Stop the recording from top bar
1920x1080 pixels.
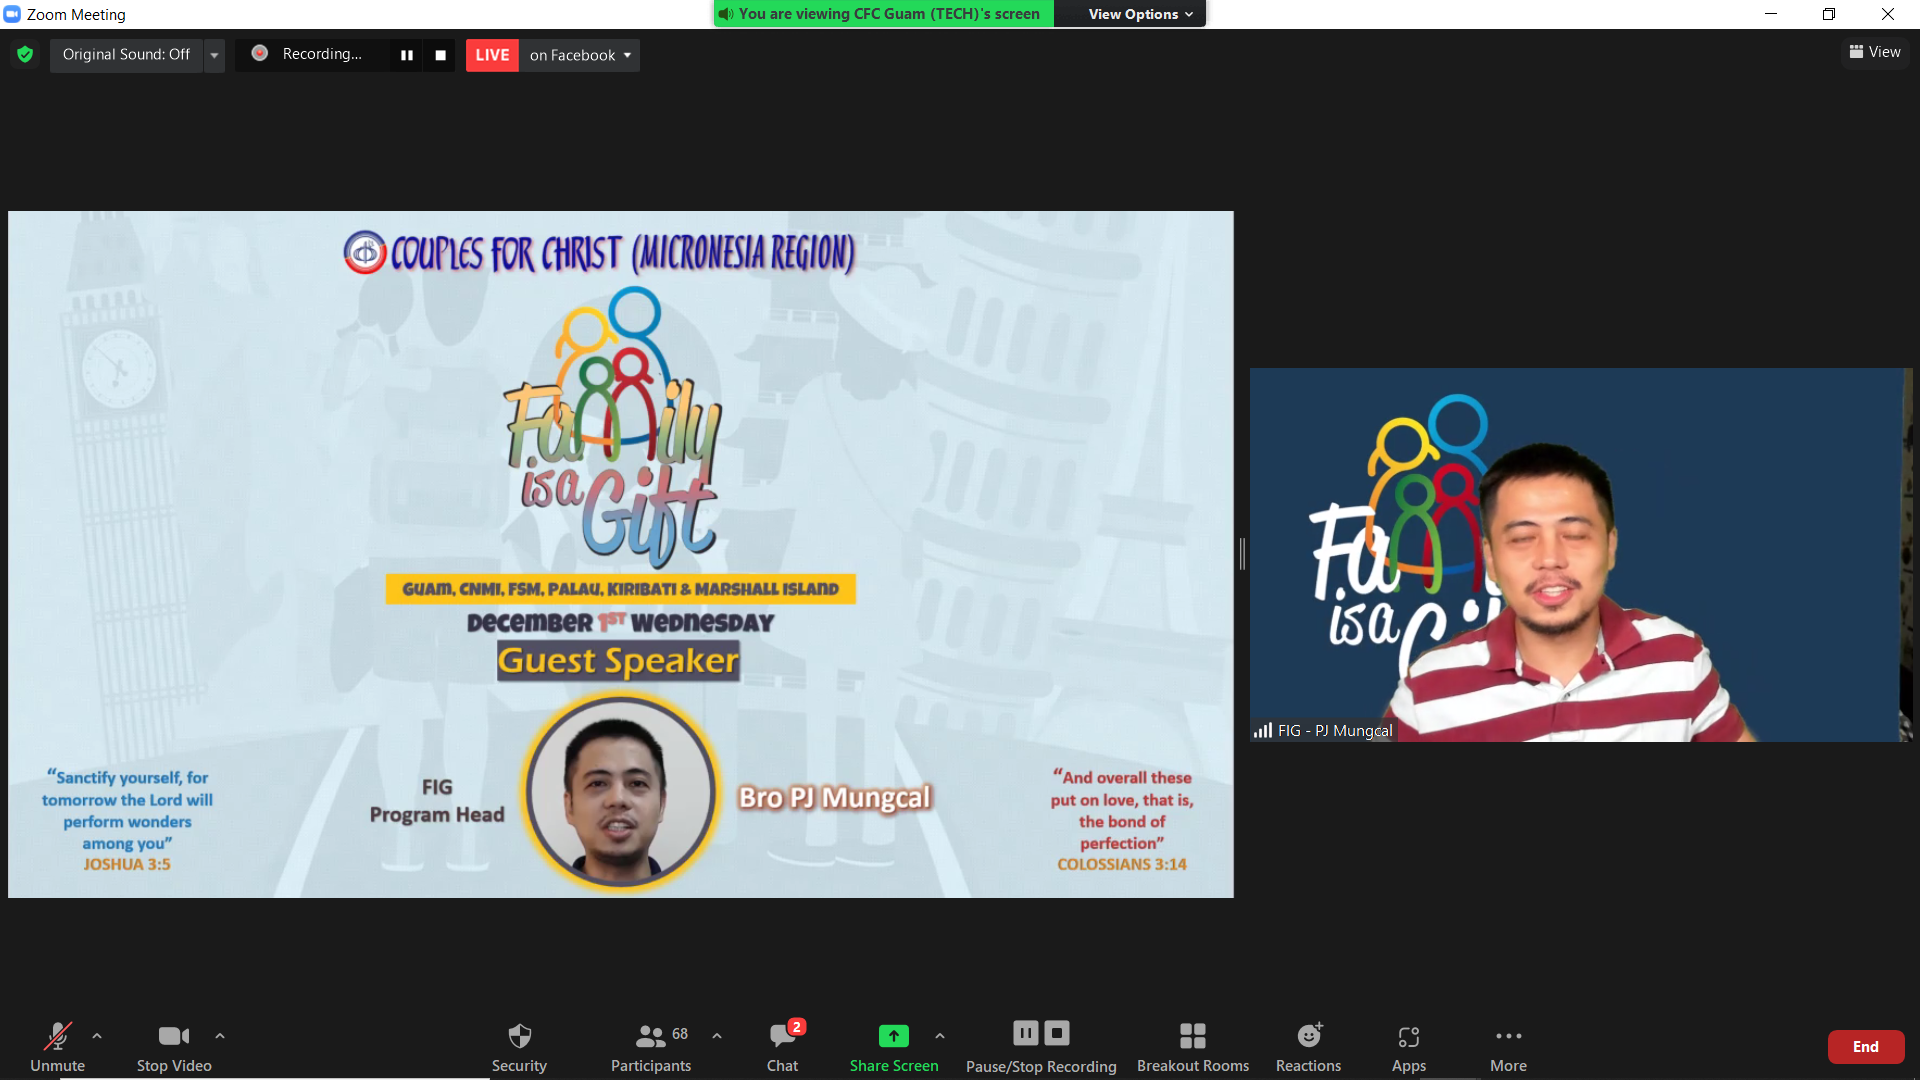(440, 55)
